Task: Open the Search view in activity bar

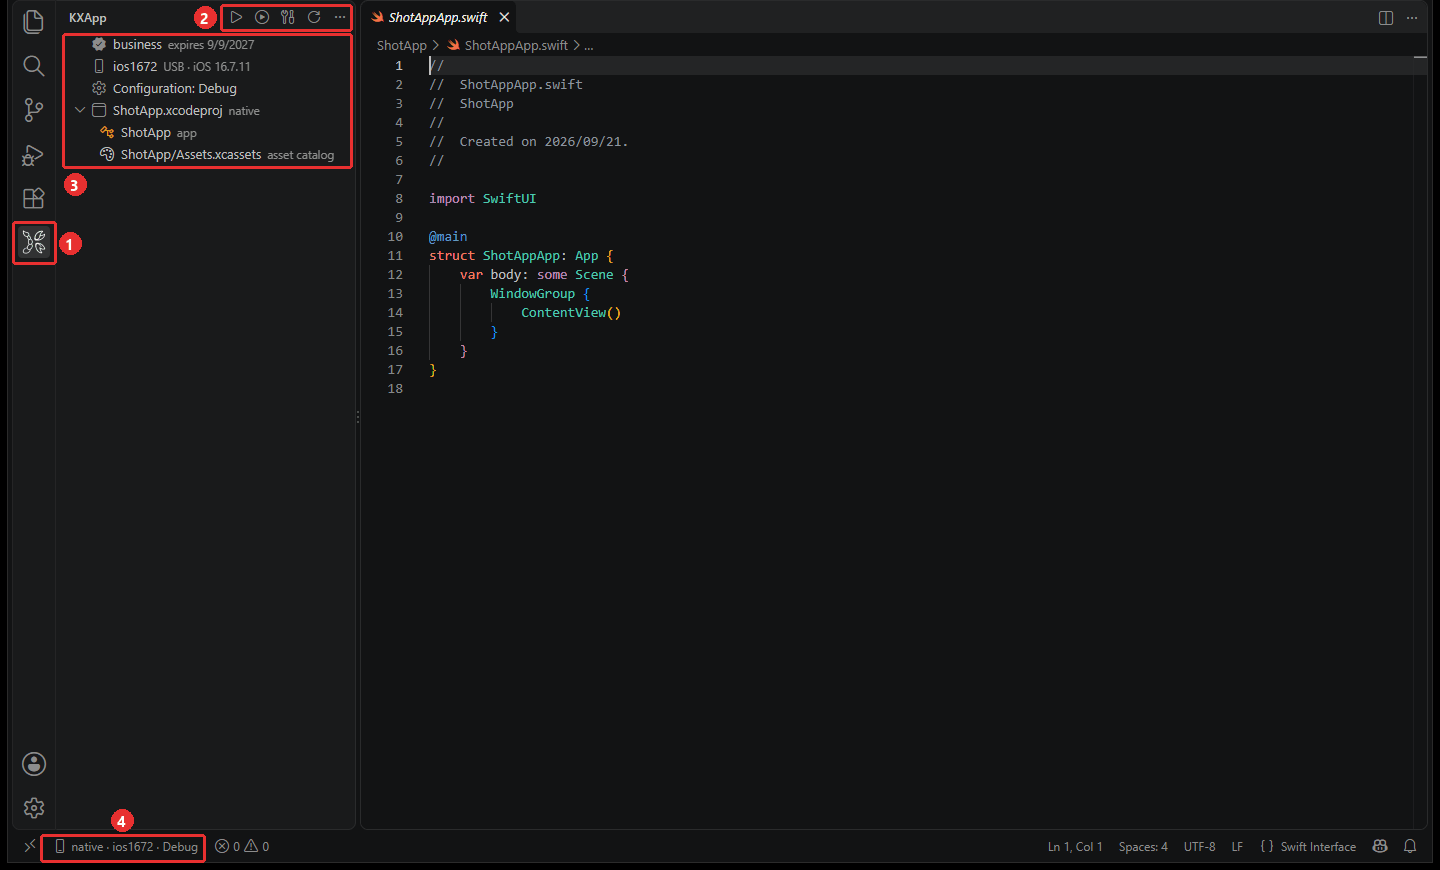Action: pyautogui.click(x=33, y=66)
